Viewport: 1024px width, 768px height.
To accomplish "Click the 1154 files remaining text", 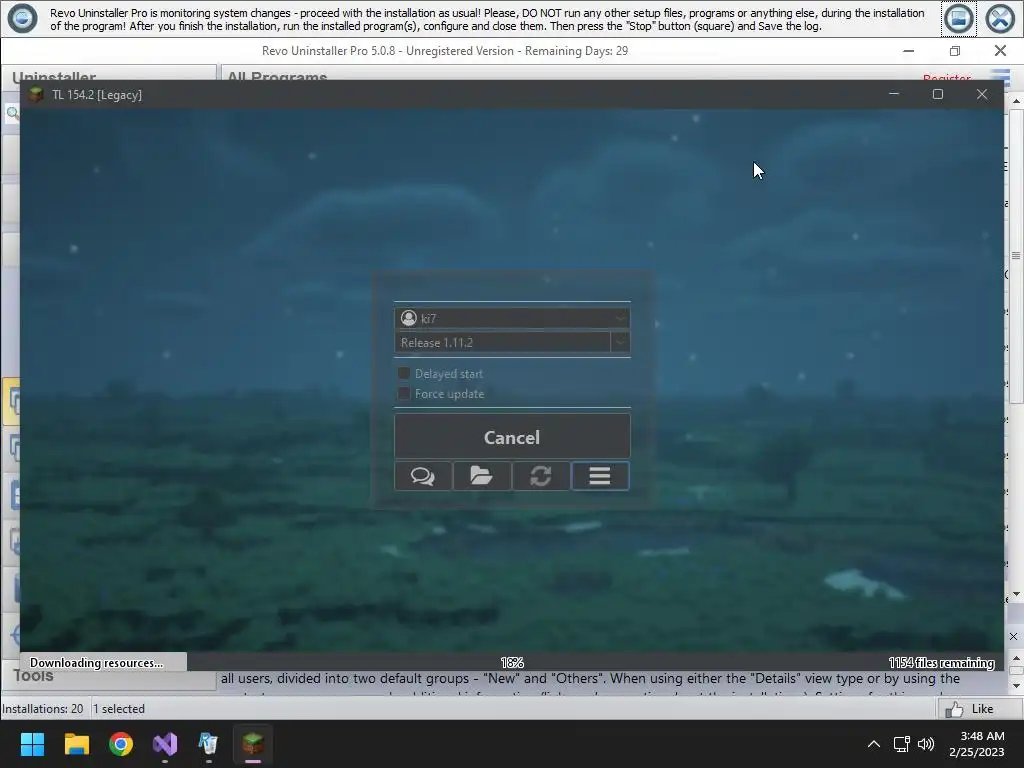I will click(x=941, y=662).
